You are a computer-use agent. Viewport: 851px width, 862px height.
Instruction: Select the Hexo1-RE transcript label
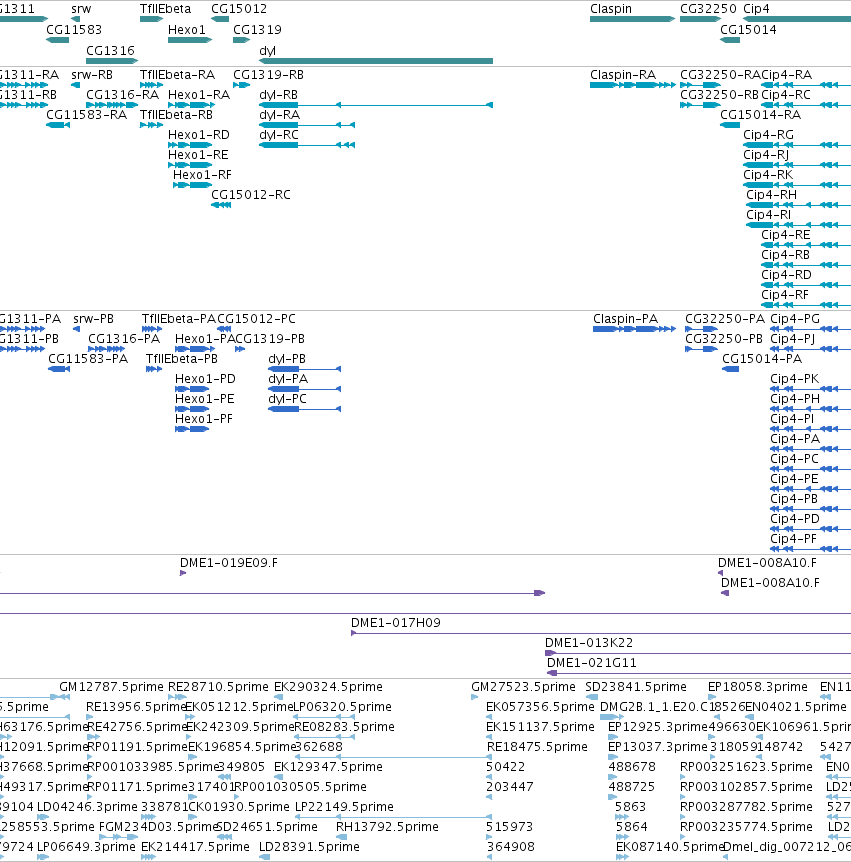point(198,154)
